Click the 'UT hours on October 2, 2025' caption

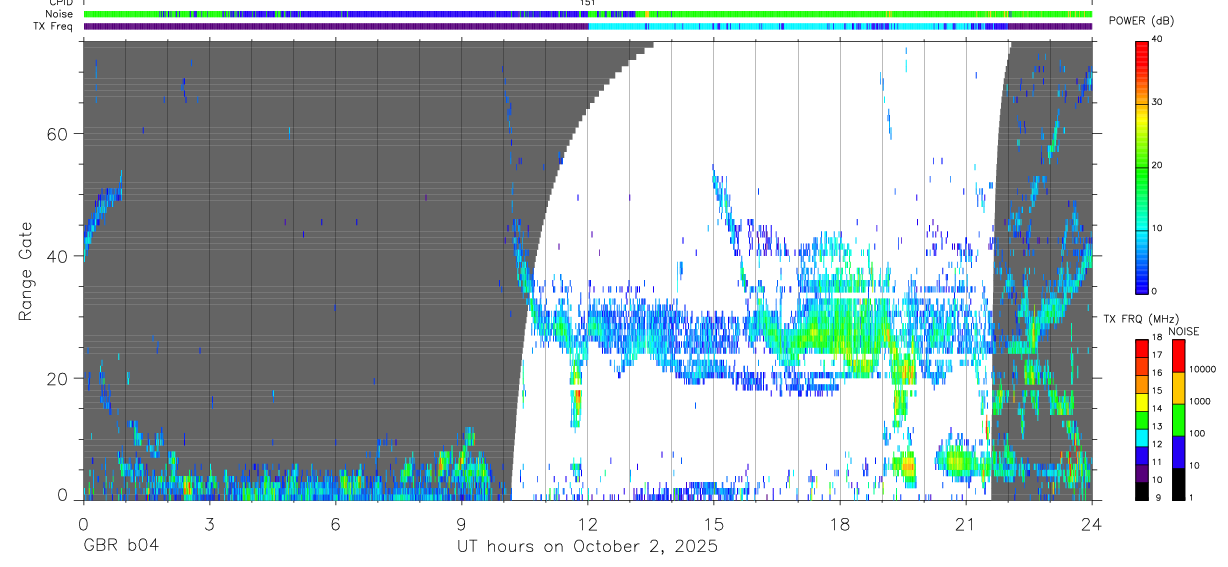(587, 547)
